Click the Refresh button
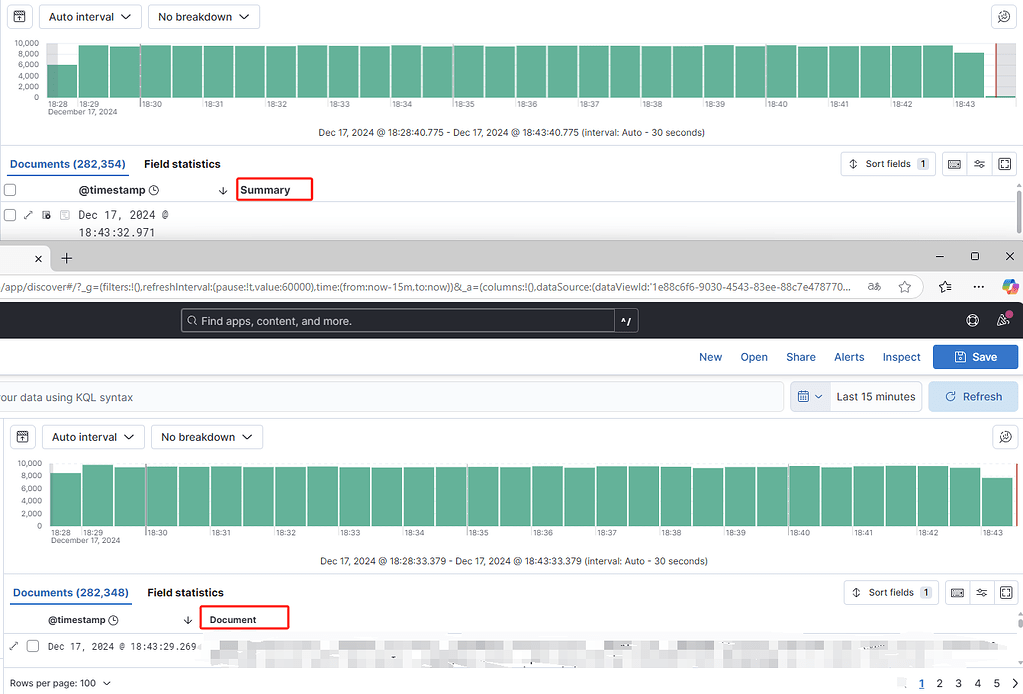Screen dimensions: 1023x694 click(x=972, y=396)
